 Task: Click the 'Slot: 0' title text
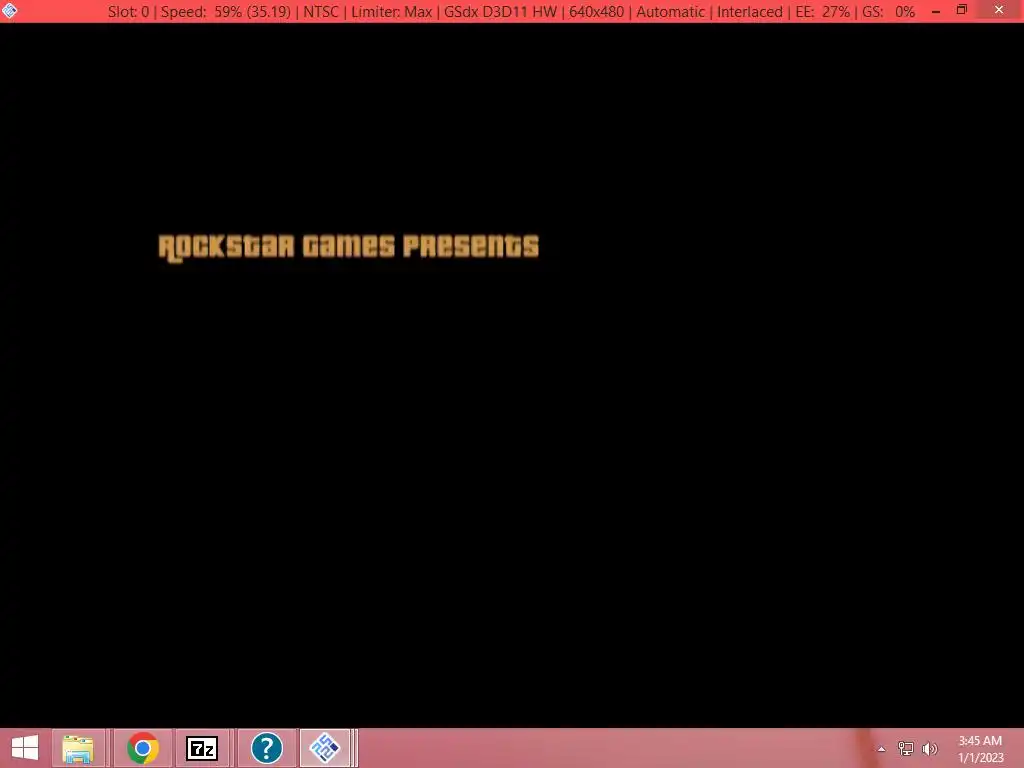click(x=128, y=12)
